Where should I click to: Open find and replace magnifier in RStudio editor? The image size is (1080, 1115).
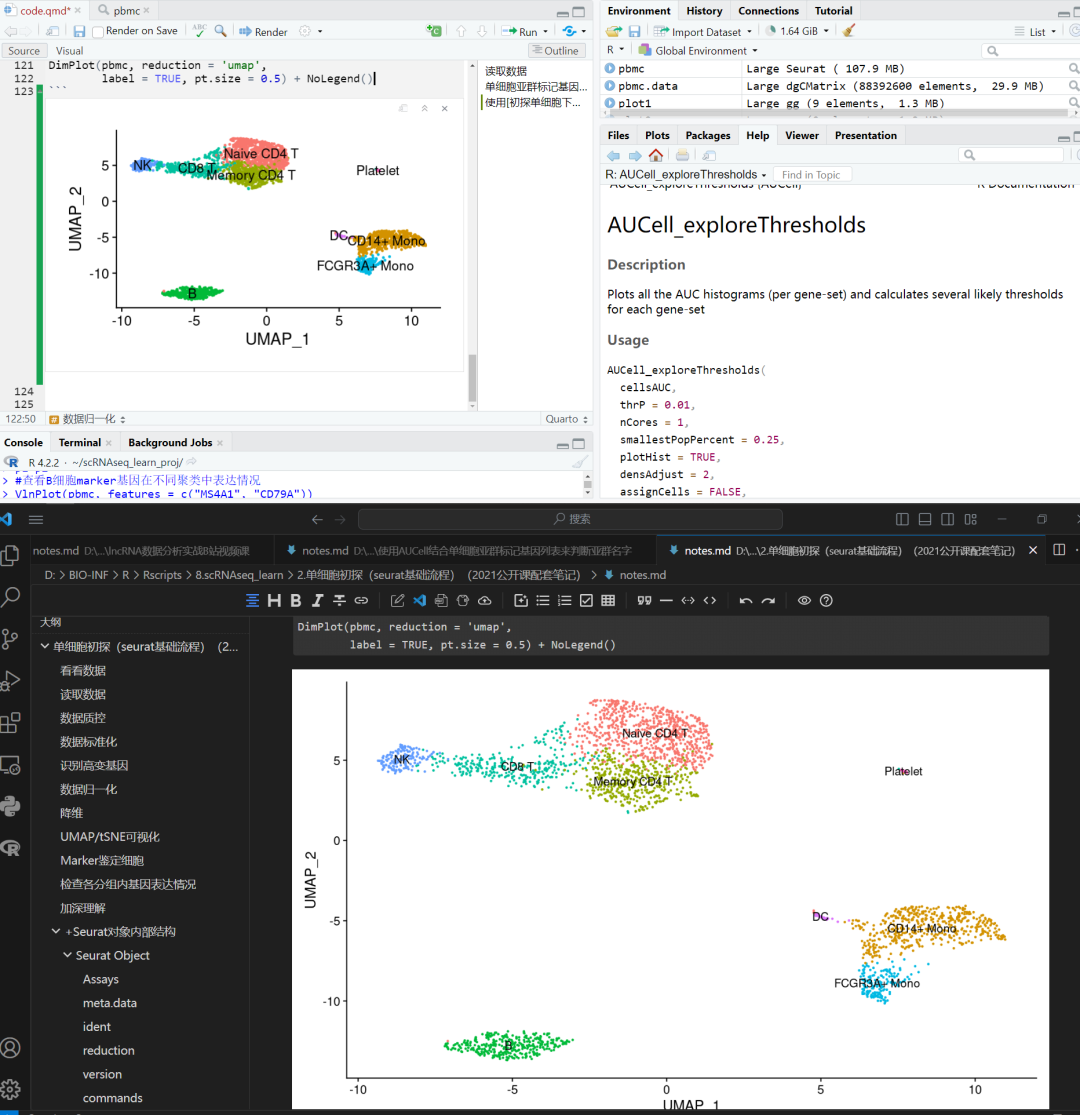220,31
